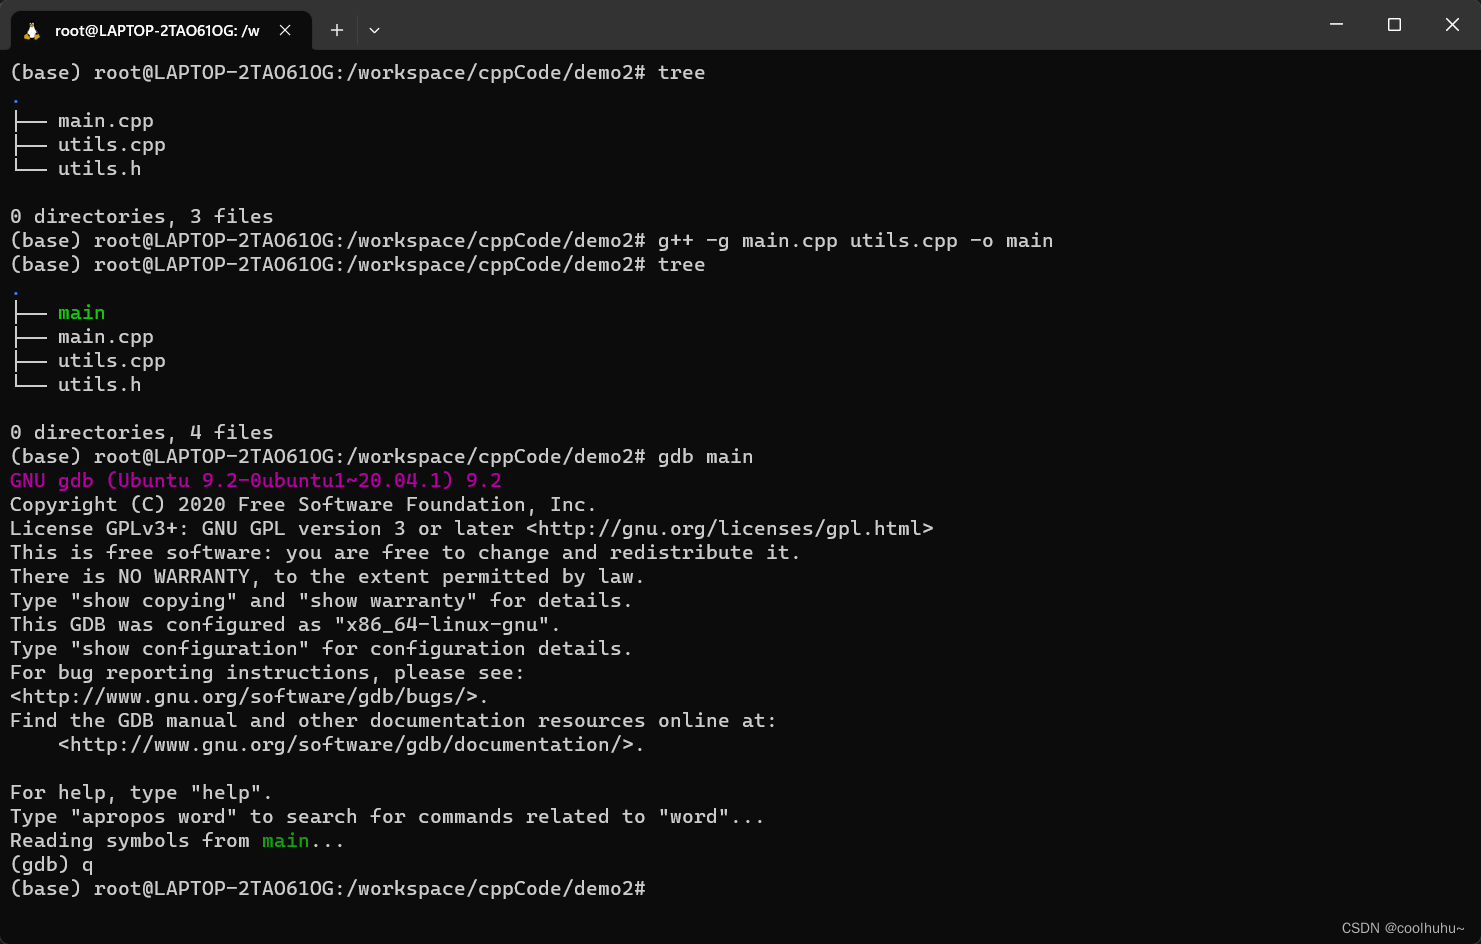The image size is (1481, 944).
Task: Click the magenta 'GNU gdb (Ubuntu 9.2-0ubuntu1~20.04.1) 9.2' line
Action: (255, 480)
